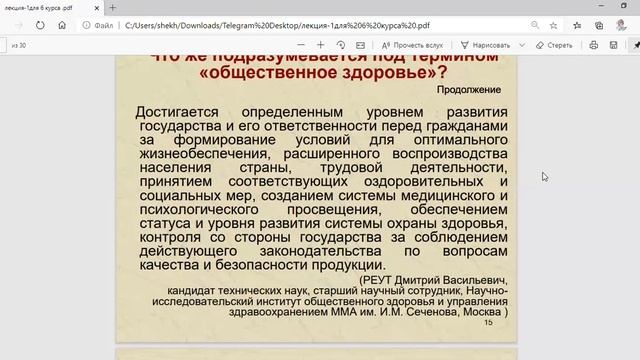Rotate the PDF page
The height and width of the screenshot is (360, 640).
[x=341, y=45]
